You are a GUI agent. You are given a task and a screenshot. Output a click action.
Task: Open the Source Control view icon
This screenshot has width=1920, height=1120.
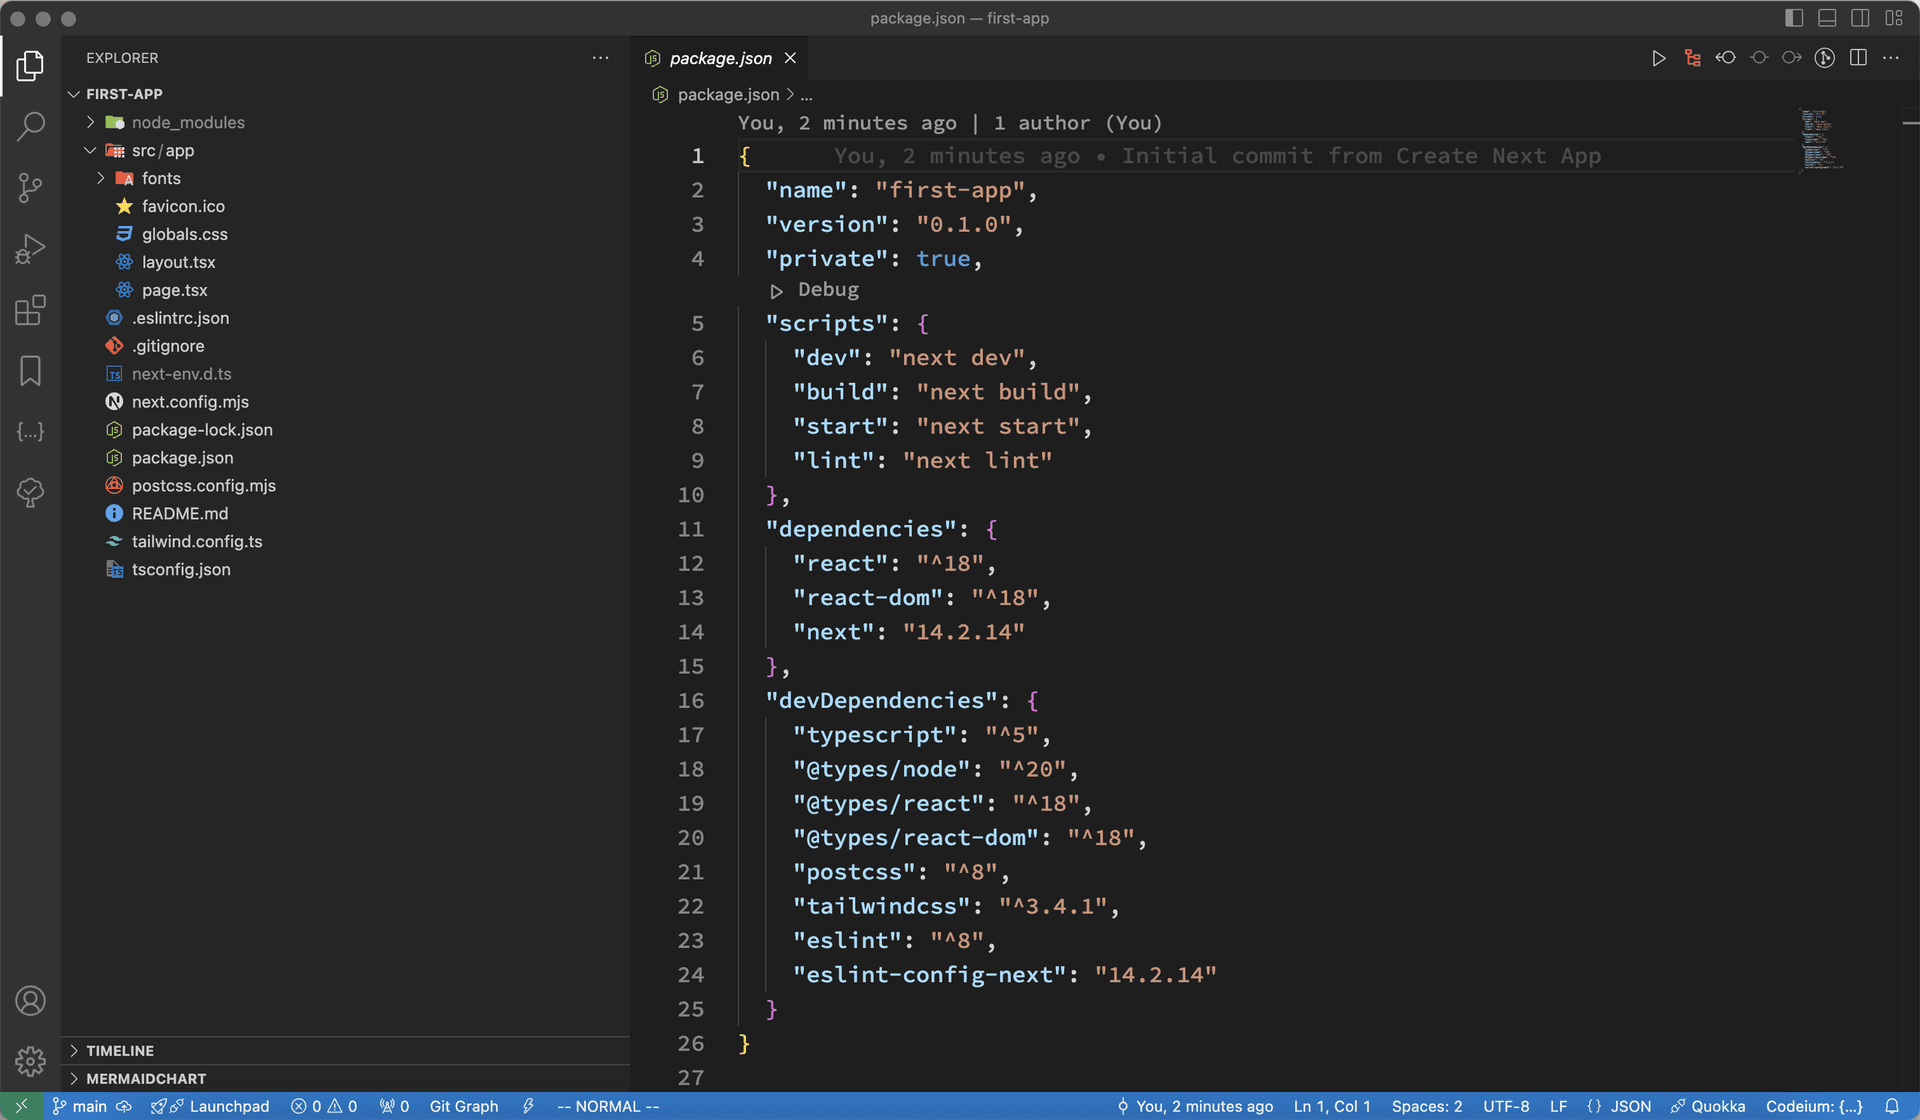30,188
